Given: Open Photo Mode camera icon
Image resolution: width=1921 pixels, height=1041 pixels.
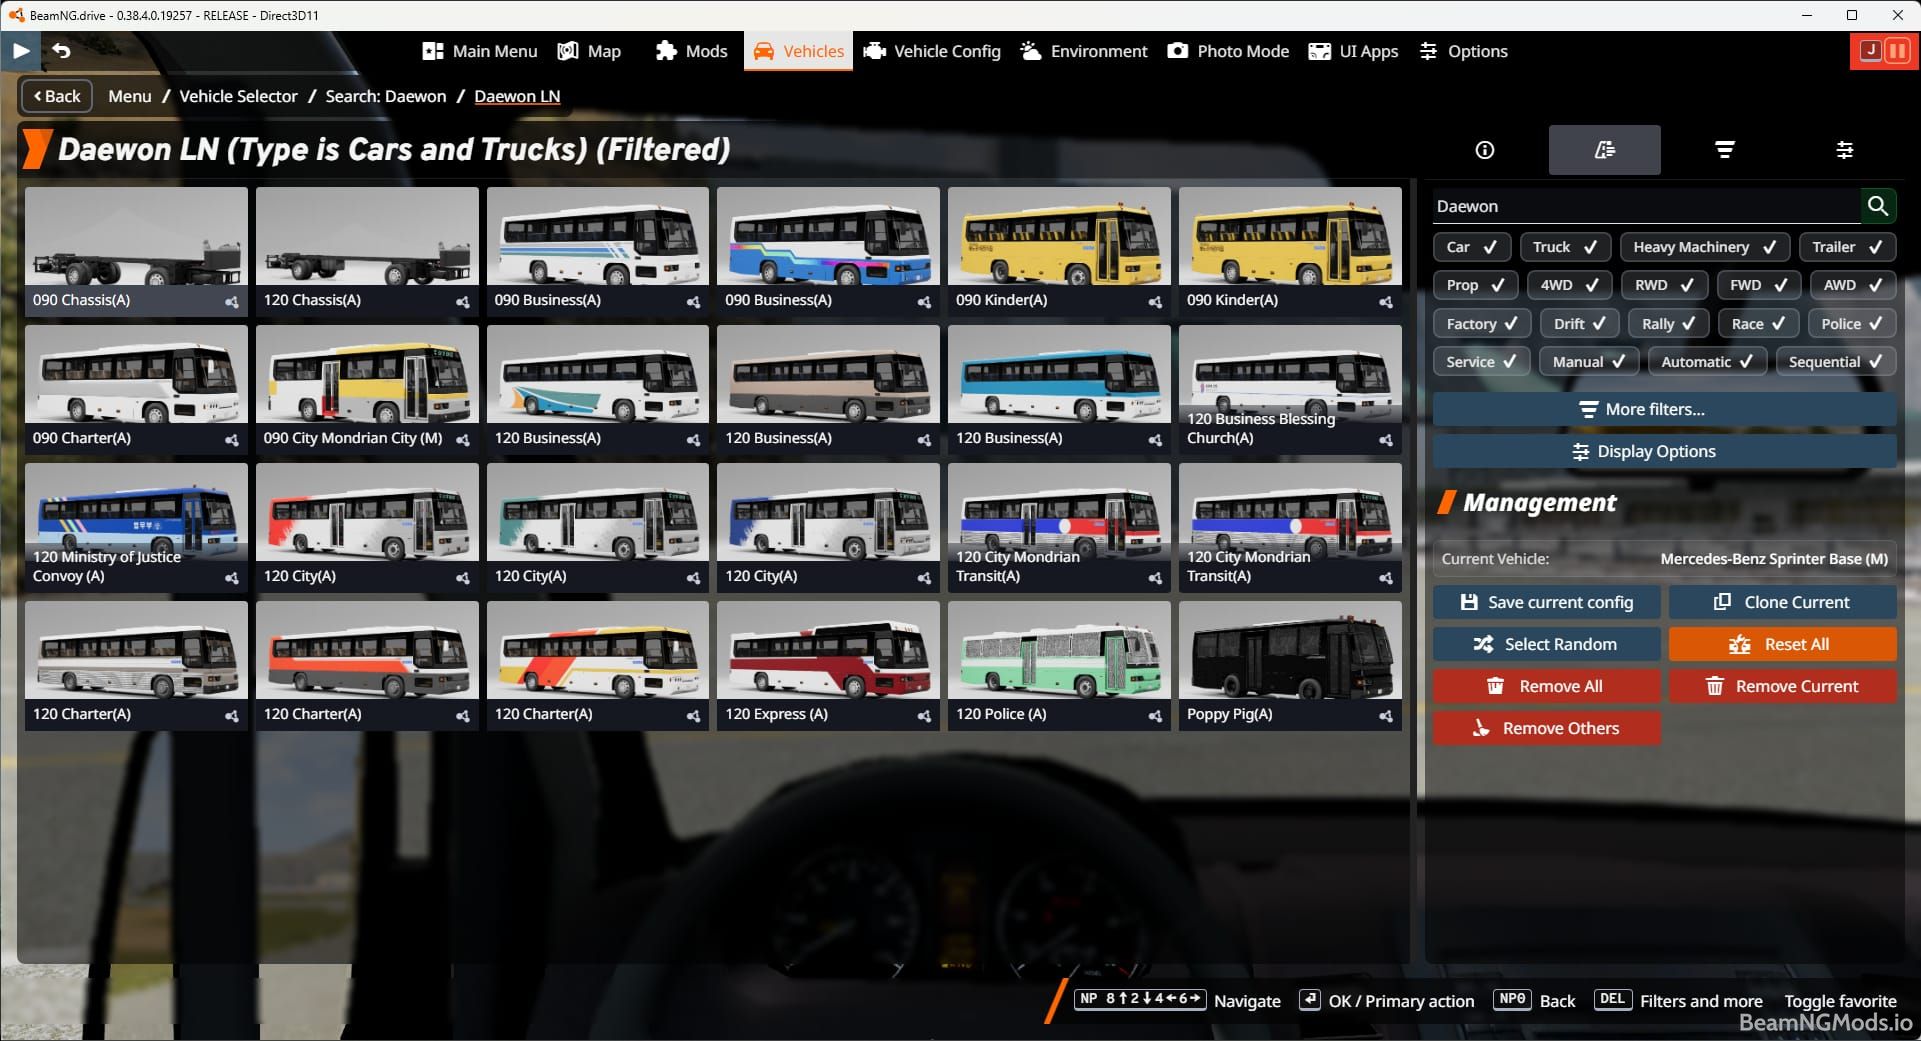Looking at the screenshot, I should (1178, 51).
